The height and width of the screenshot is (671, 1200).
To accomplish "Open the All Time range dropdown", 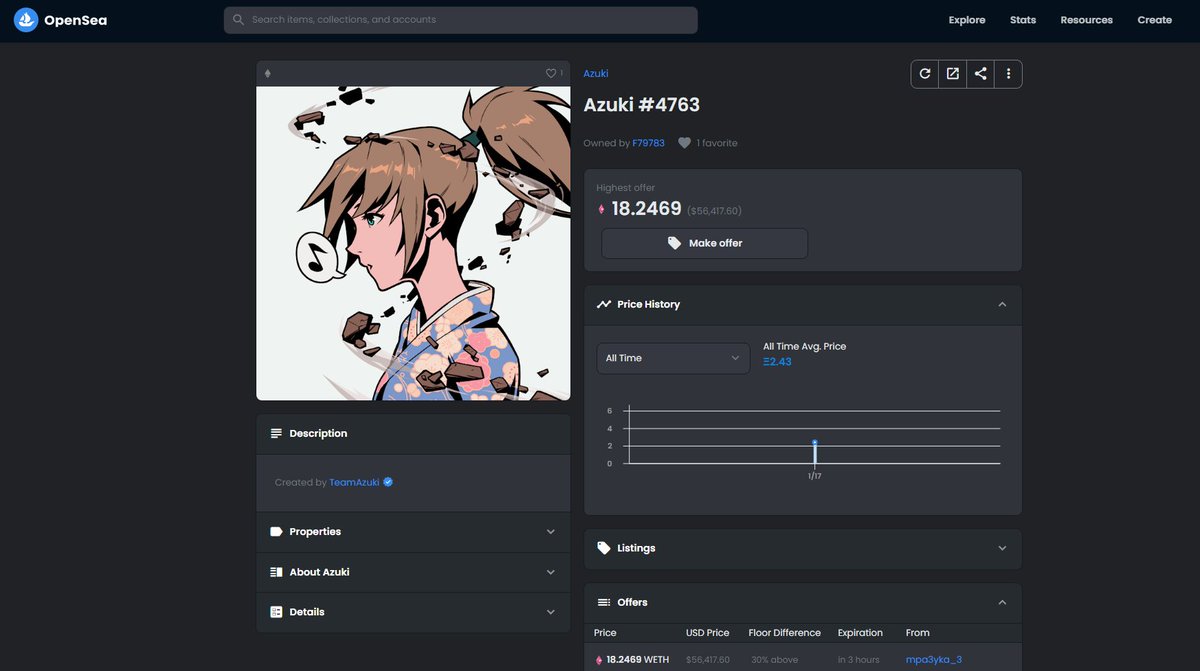I will point(673,358).
